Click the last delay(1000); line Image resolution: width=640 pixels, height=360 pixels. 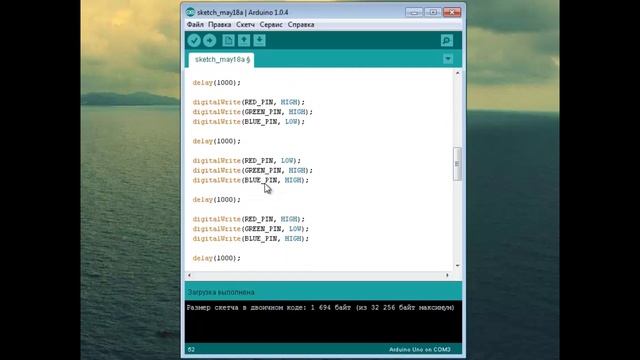tap(217, 258)
